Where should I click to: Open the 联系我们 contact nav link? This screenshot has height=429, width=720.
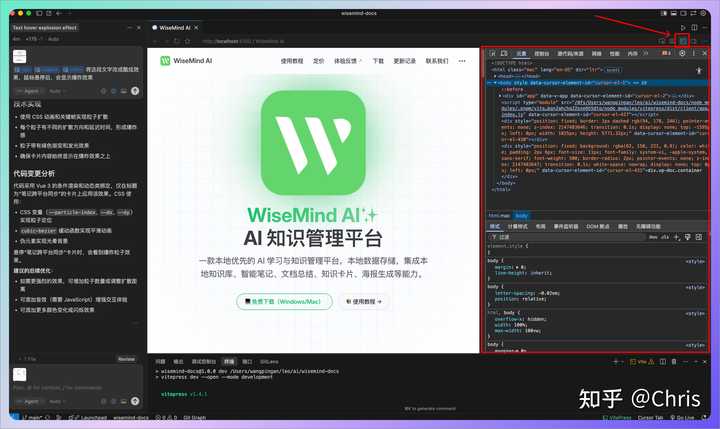[437, 61]
